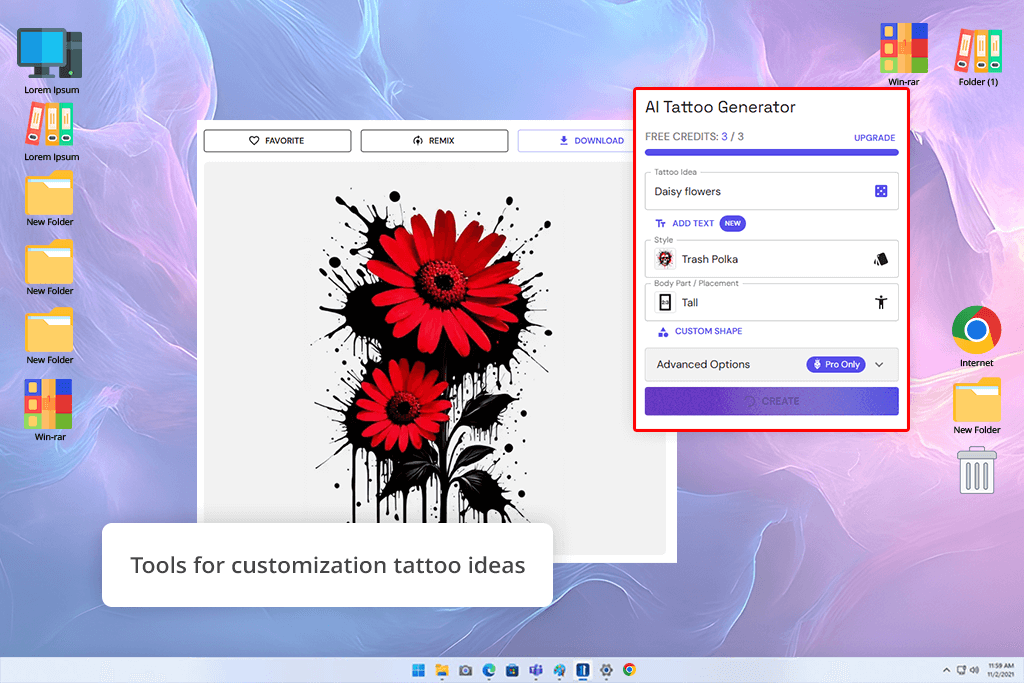Open Chrome from the taskbar

coord(630,670)
